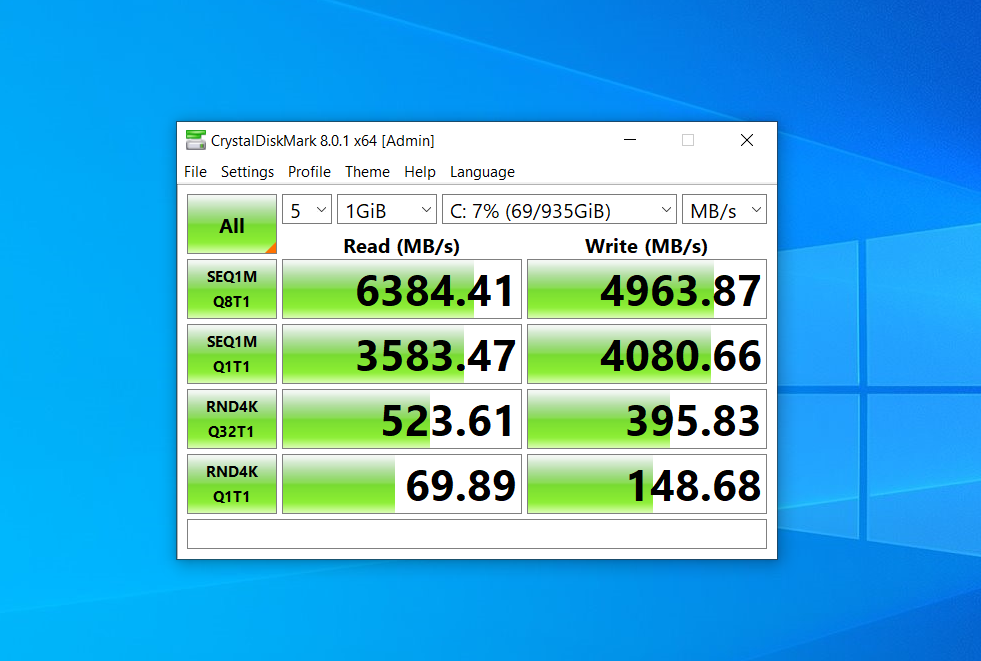The image size is (981, 661).
Task: Click the SEQ1M Q8T1 write result 4963.87
Action: (x=647, y=289)
